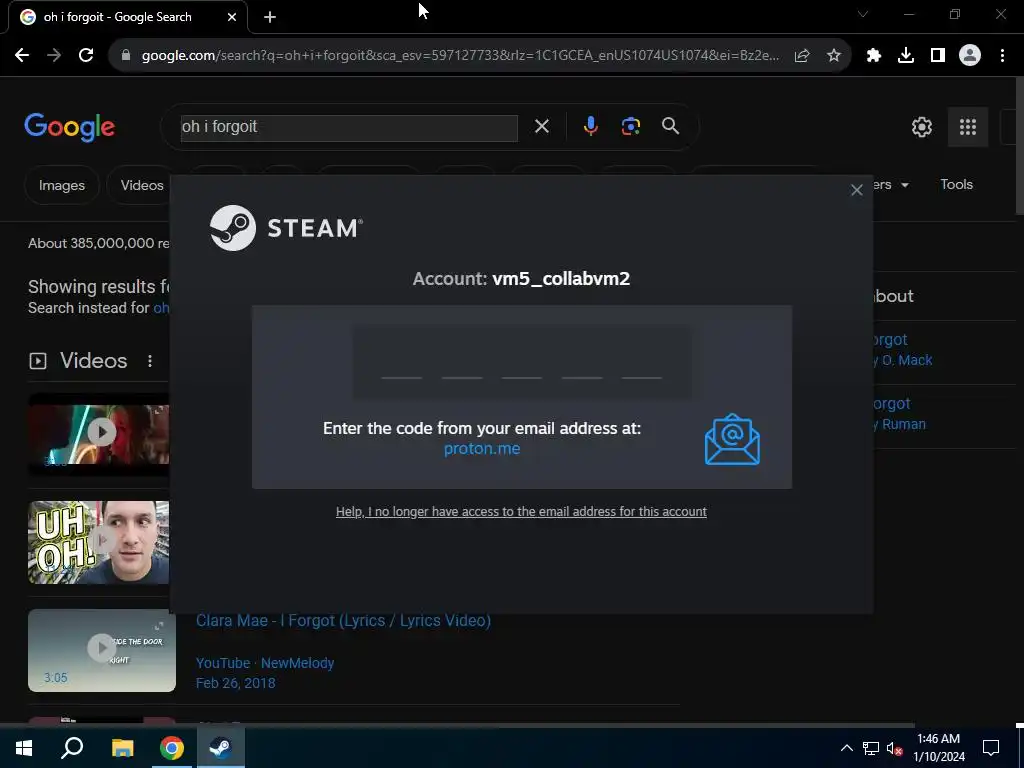Open the Windows Start menu

tap(24, 748)
